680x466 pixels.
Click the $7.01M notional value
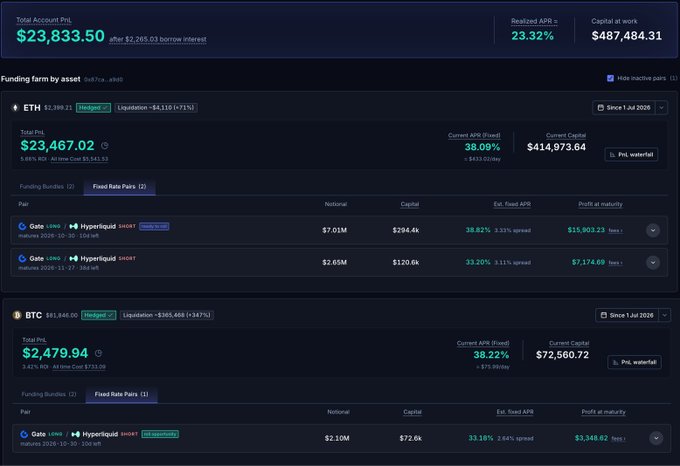[334, 230]
